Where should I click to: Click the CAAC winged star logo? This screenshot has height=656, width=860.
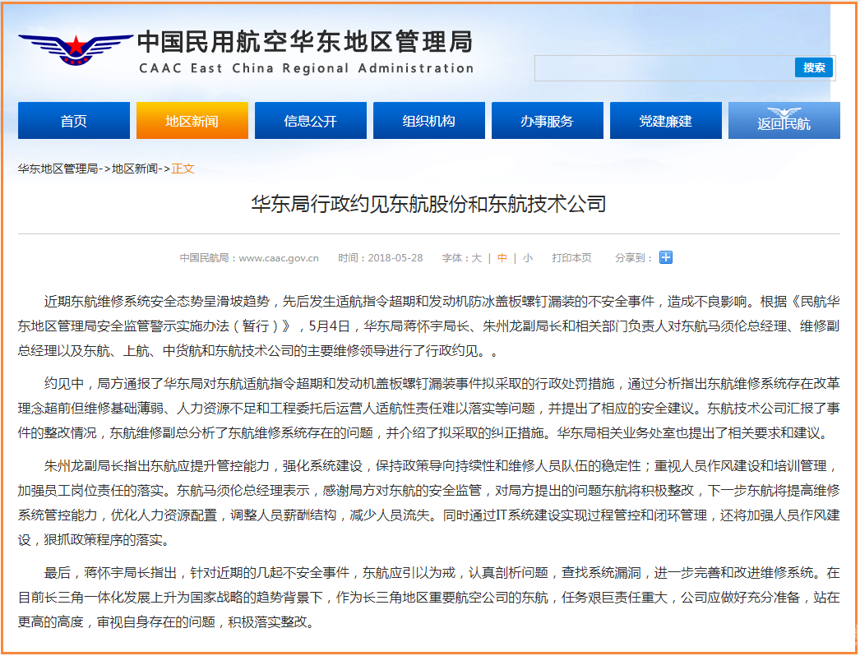click(76, 49)
